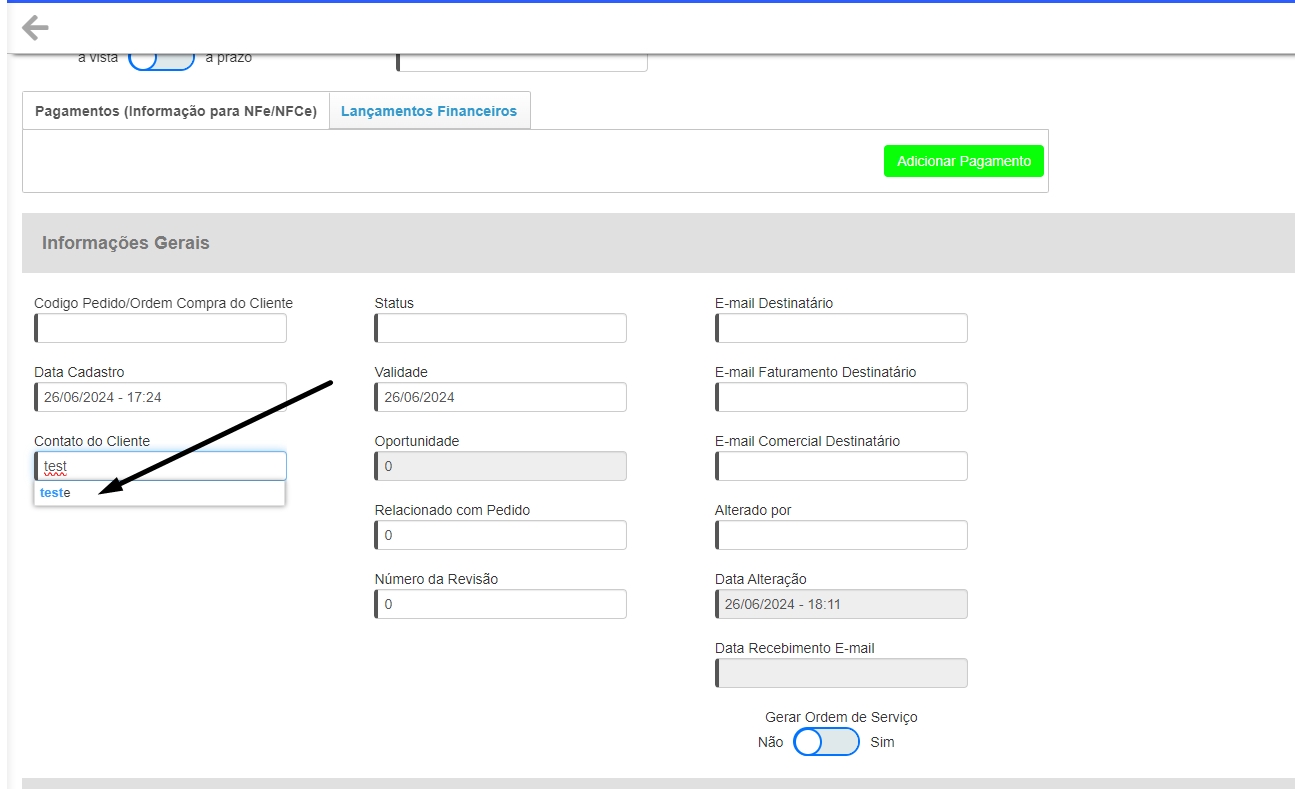Viewport: 1295px width, 789px height.
Task: Click E-mail Faturamento Destinatário field
Action: coord(842,397)
